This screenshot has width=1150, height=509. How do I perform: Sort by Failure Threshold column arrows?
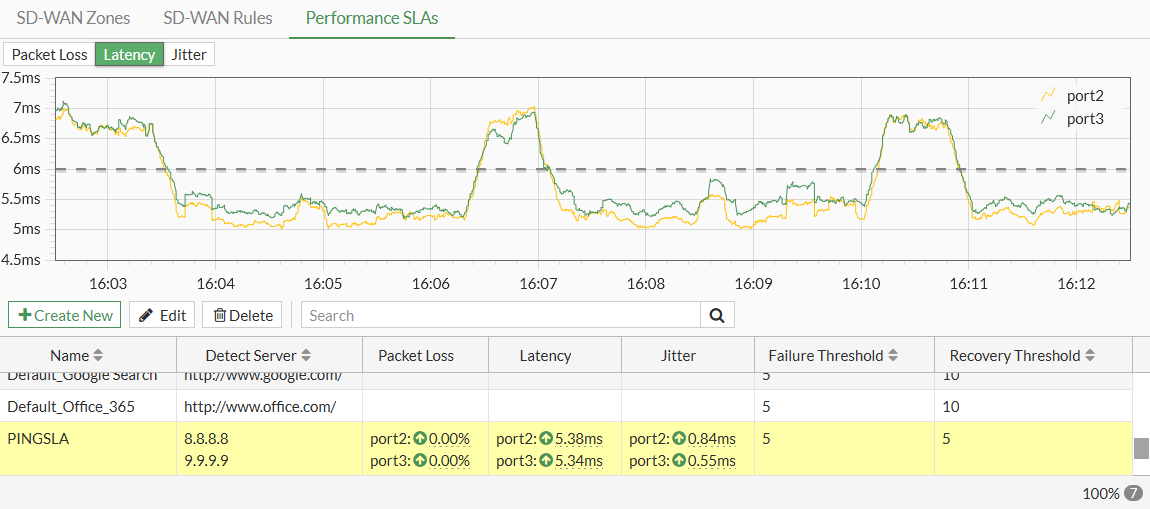pyautogui.click(x=893, y=356)
